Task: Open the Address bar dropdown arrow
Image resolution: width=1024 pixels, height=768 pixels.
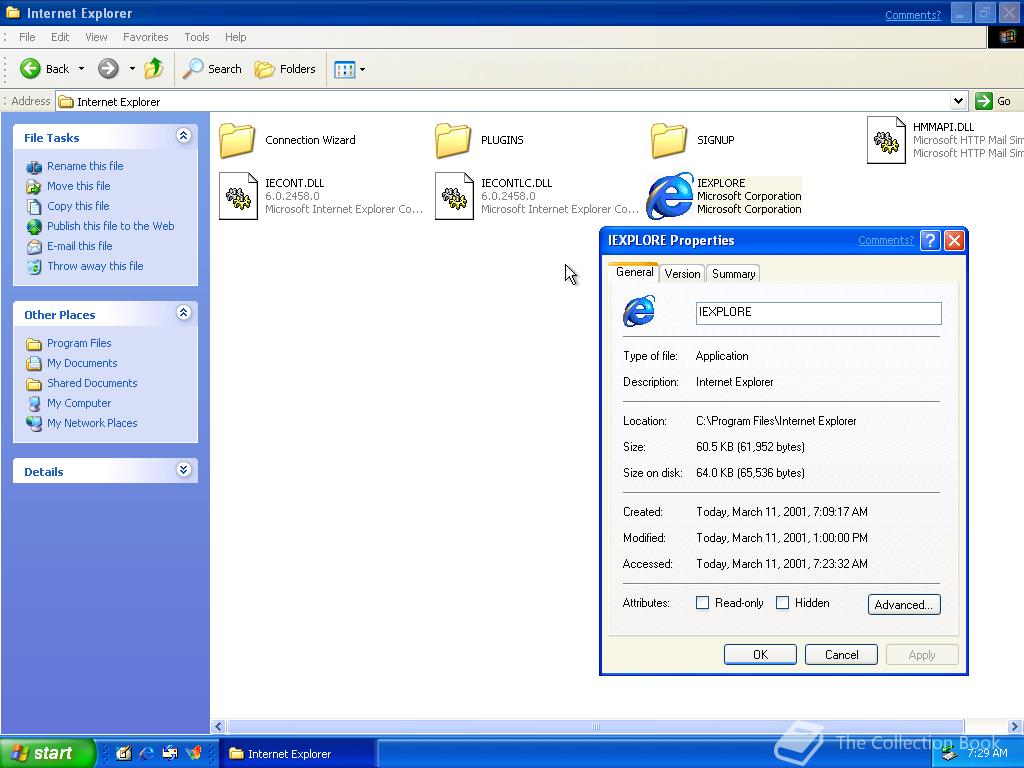Action: pos(958,101)
